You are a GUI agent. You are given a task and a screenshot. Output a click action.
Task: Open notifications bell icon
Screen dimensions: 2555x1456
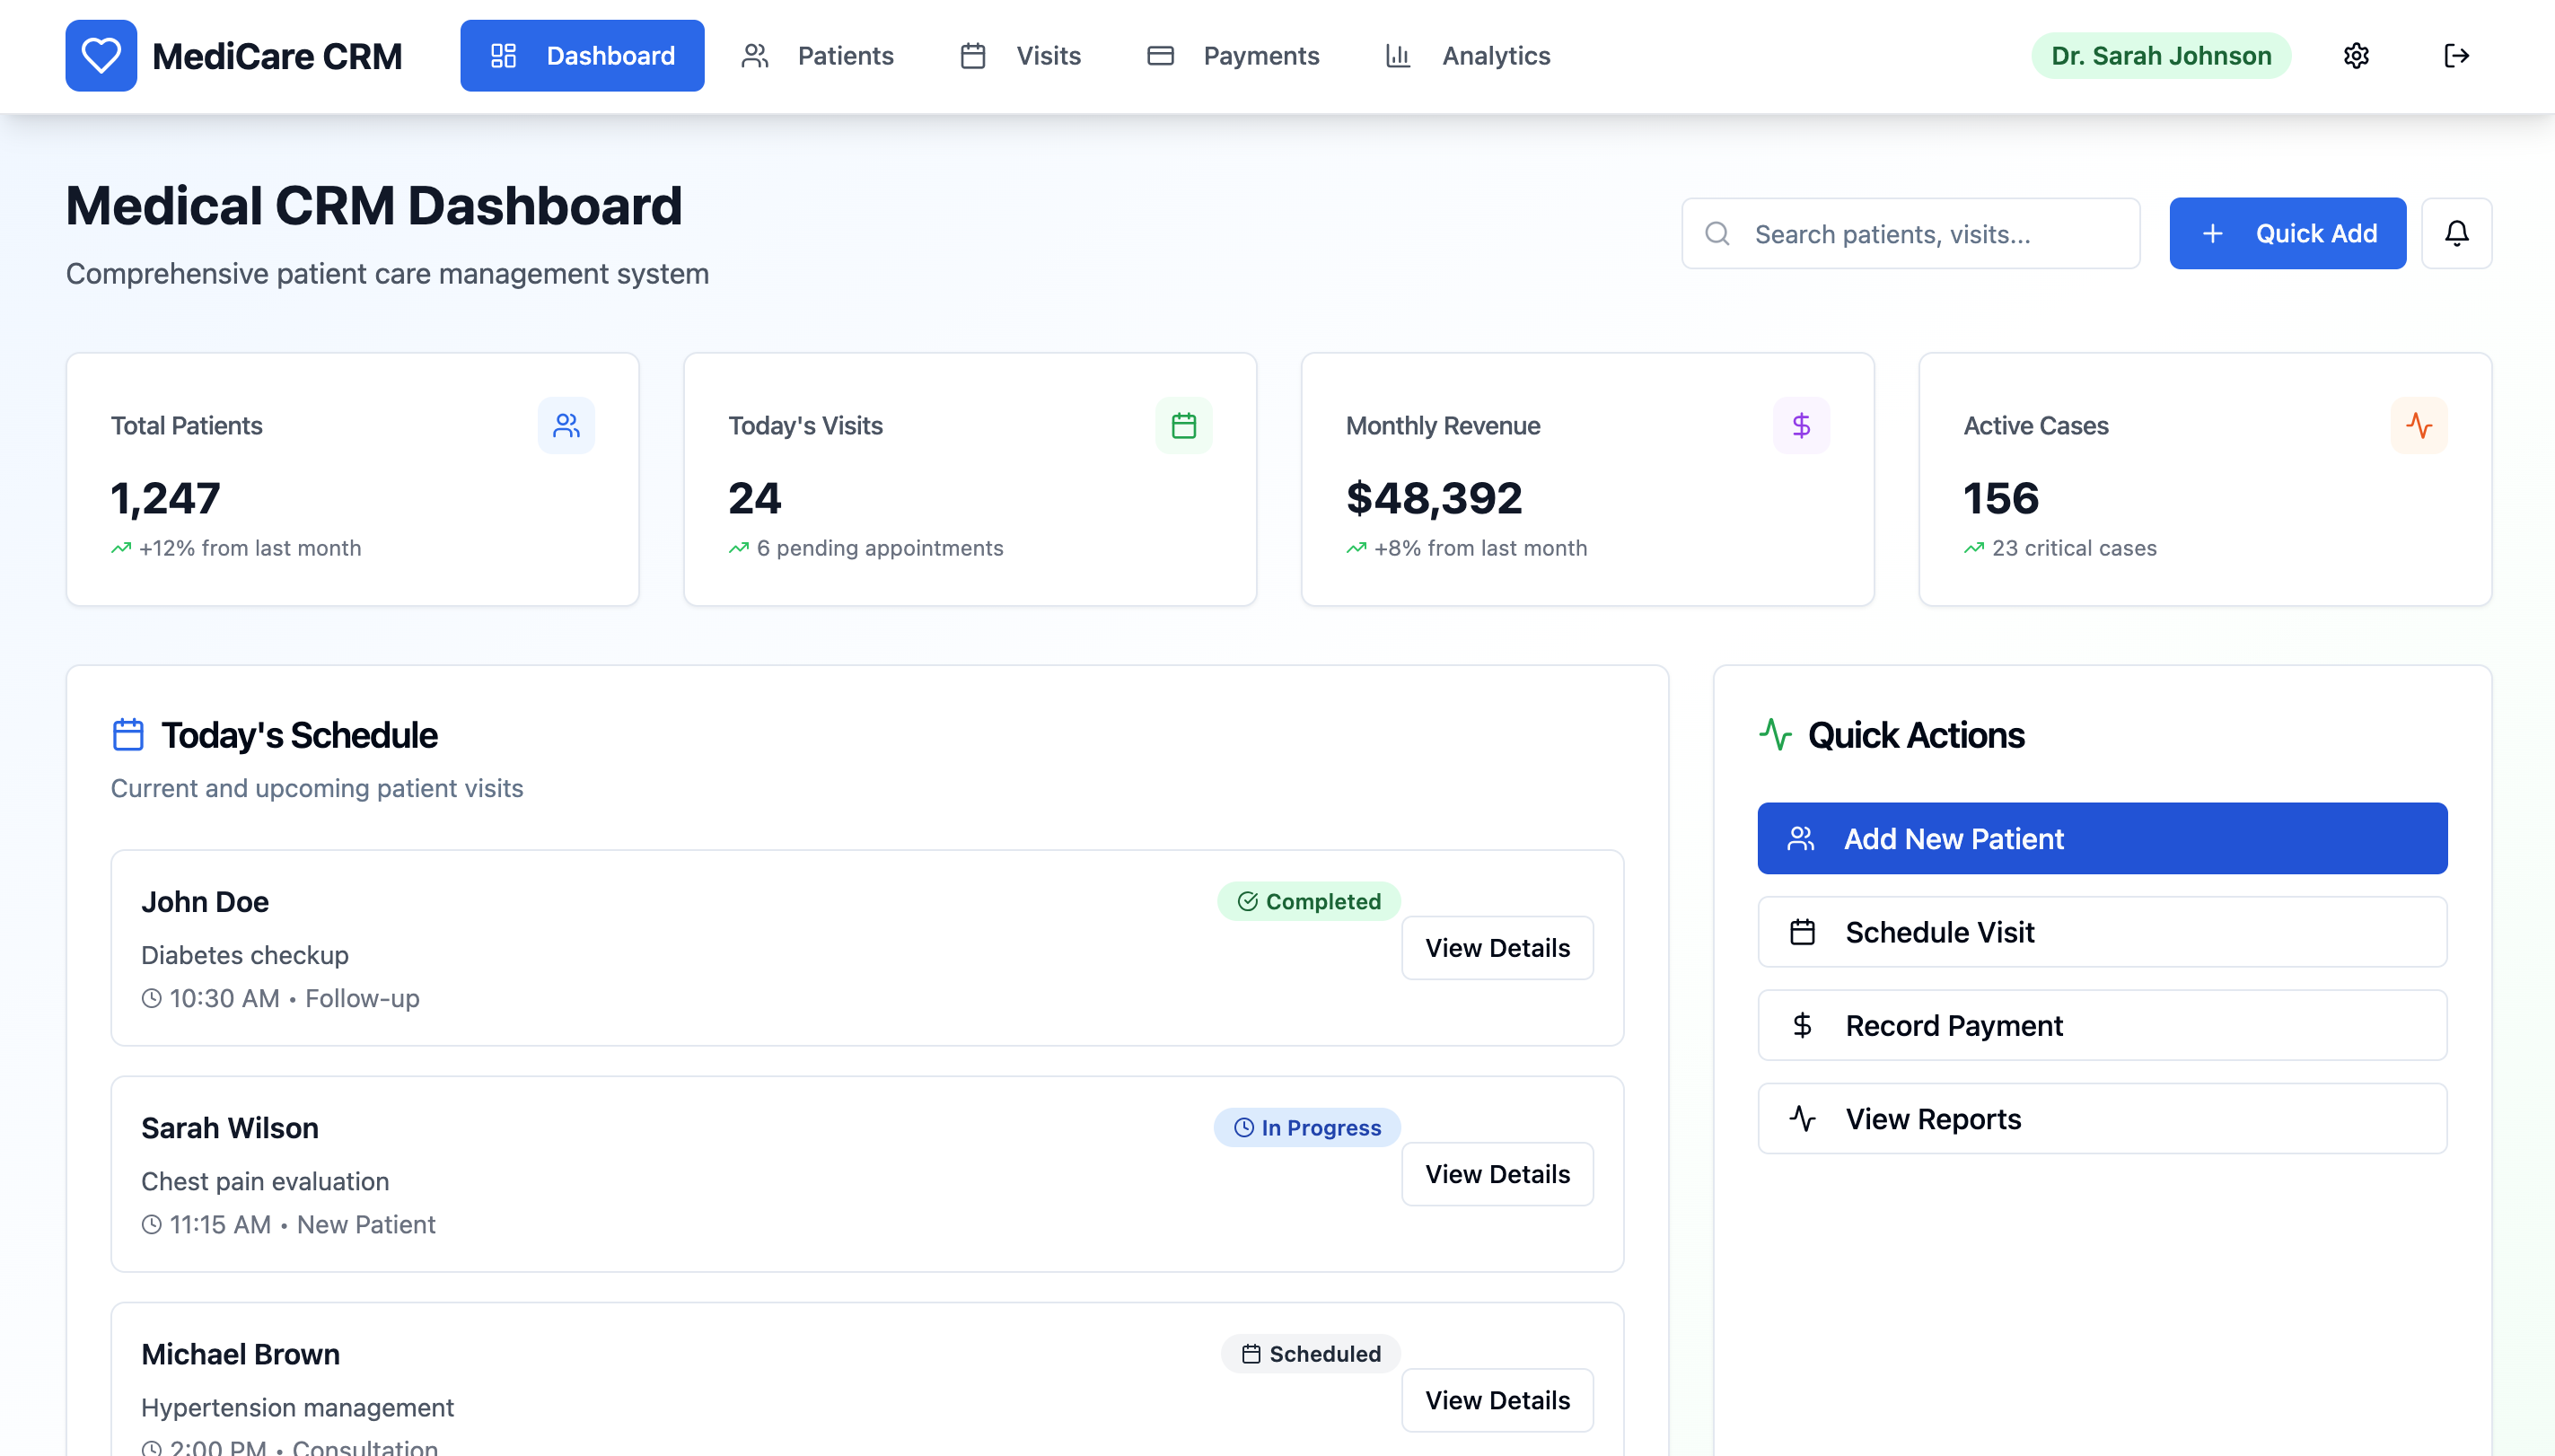2456,233
